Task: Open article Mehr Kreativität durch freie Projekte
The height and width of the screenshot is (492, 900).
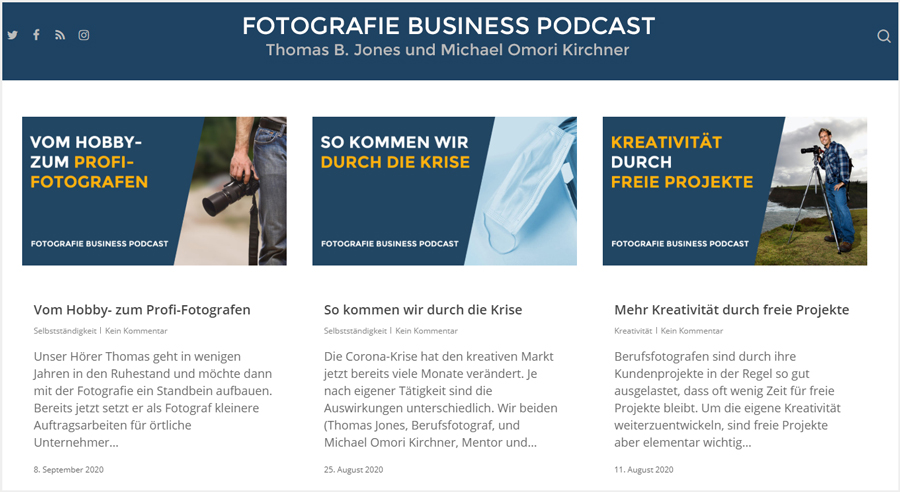Action: tap(731, 310)
